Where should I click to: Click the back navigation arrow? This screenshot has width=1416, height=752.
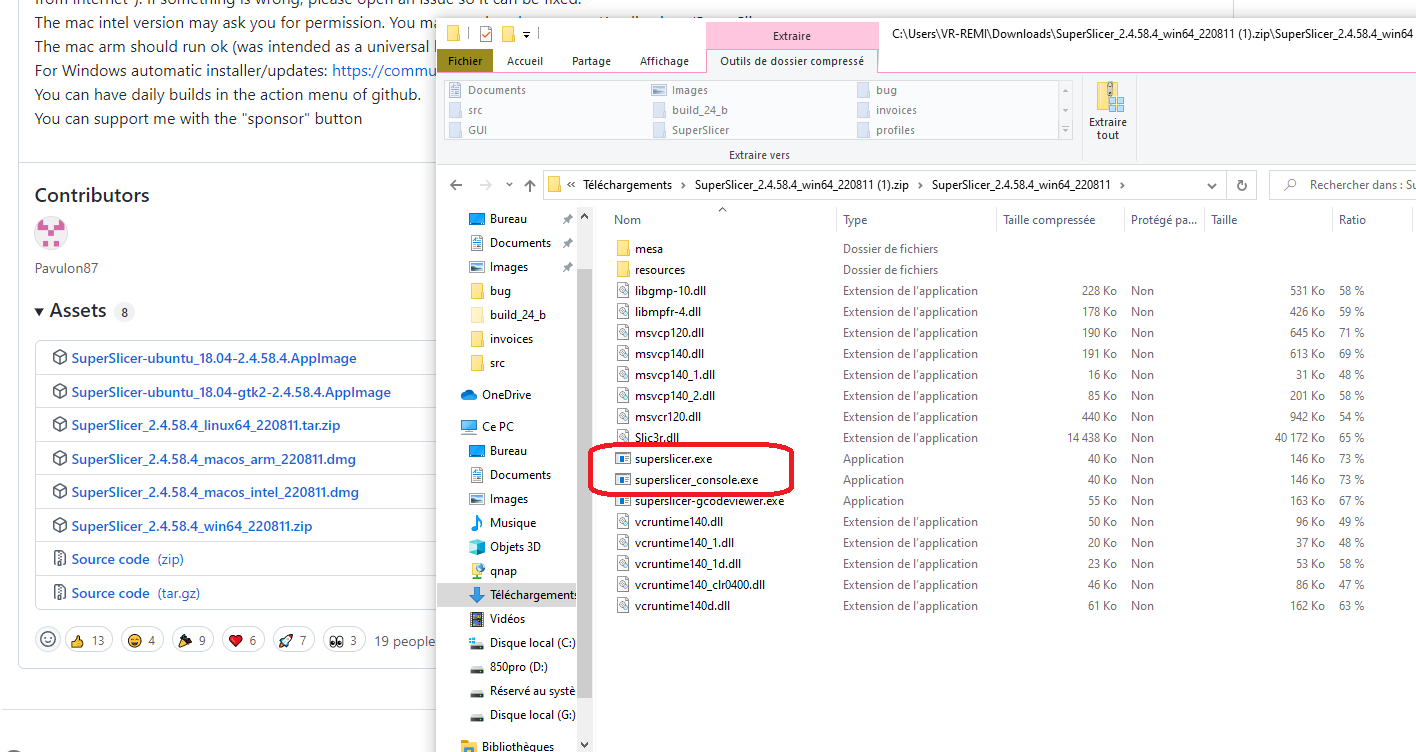[x=456, y=184]
